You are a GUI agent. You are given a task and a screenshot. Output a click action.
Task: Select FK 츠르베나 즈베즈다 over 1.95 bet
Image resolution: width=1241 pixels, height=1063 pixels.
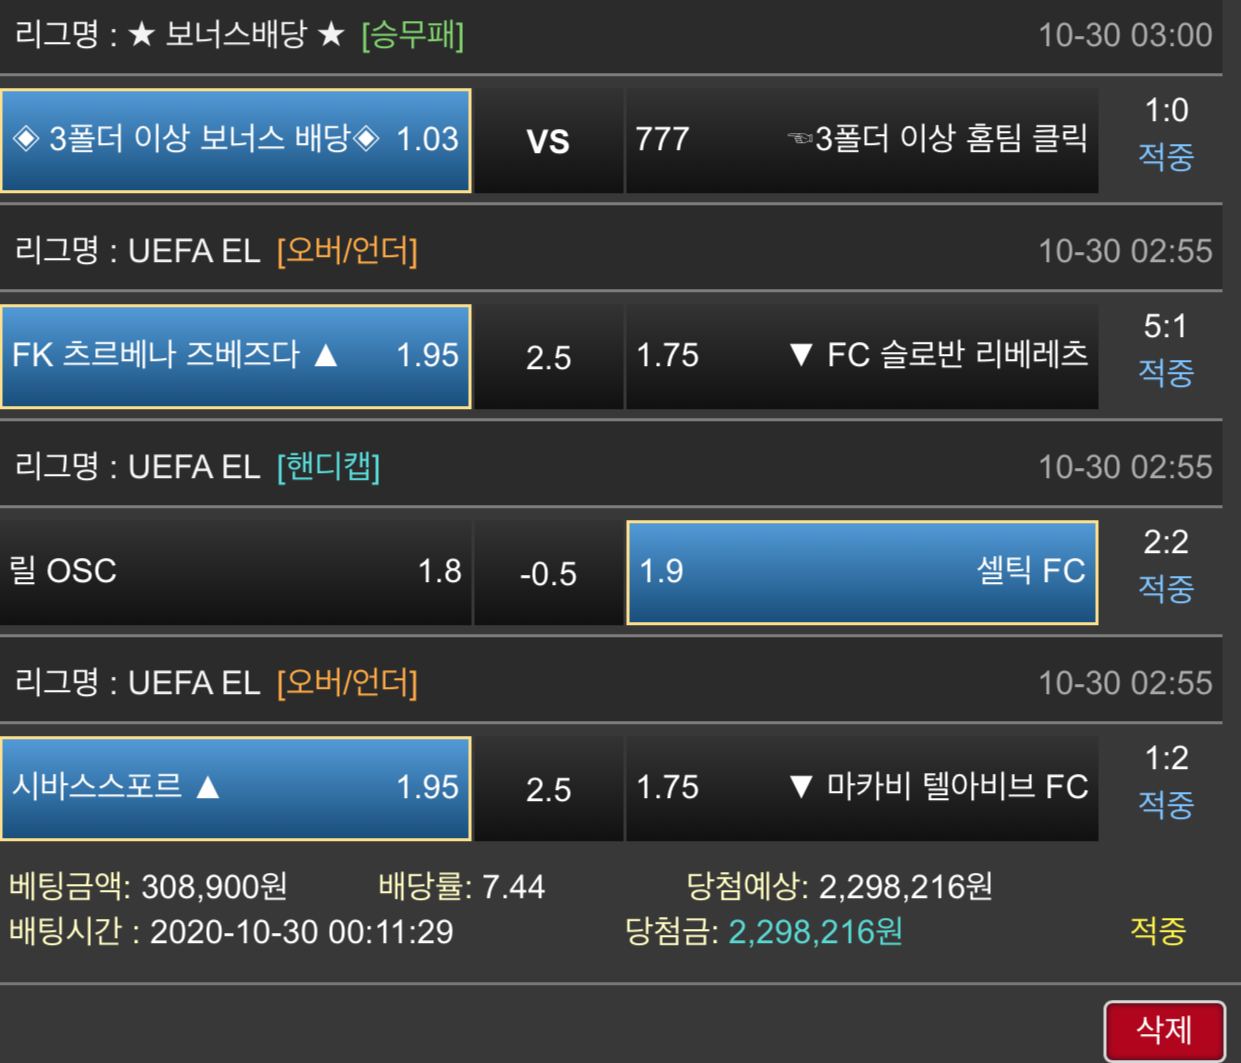pyautogui.click(x=236, y=356)
